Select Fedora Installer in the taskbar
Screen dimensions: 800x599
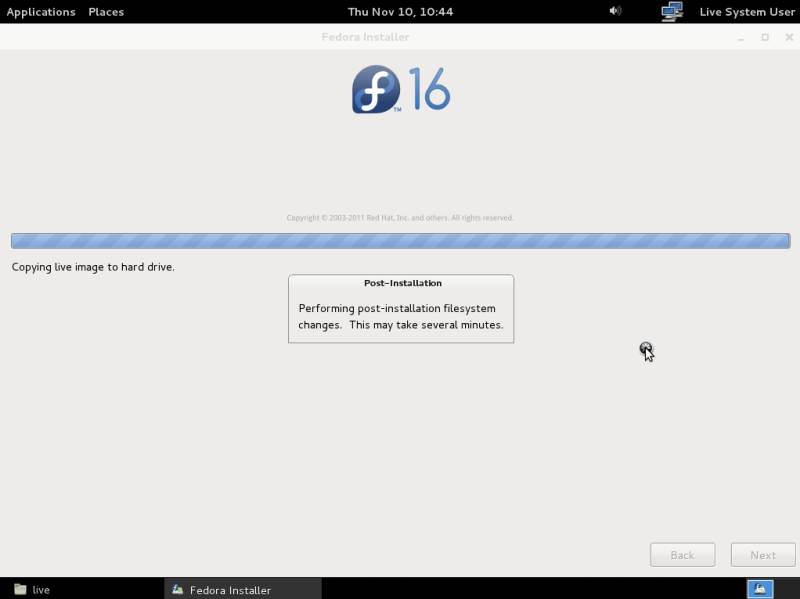(243, 589)
